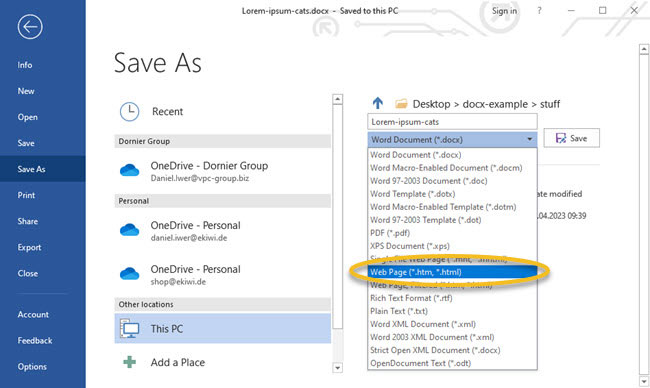
Task: Choose Word XML Document (*.xml)
Action: [x=452, y=324]
